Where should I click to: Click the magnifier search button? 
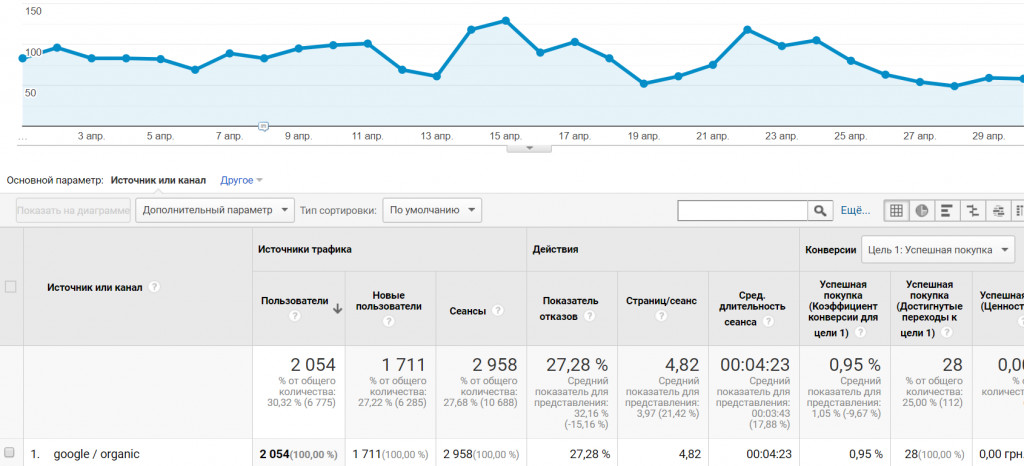point(821,210)
